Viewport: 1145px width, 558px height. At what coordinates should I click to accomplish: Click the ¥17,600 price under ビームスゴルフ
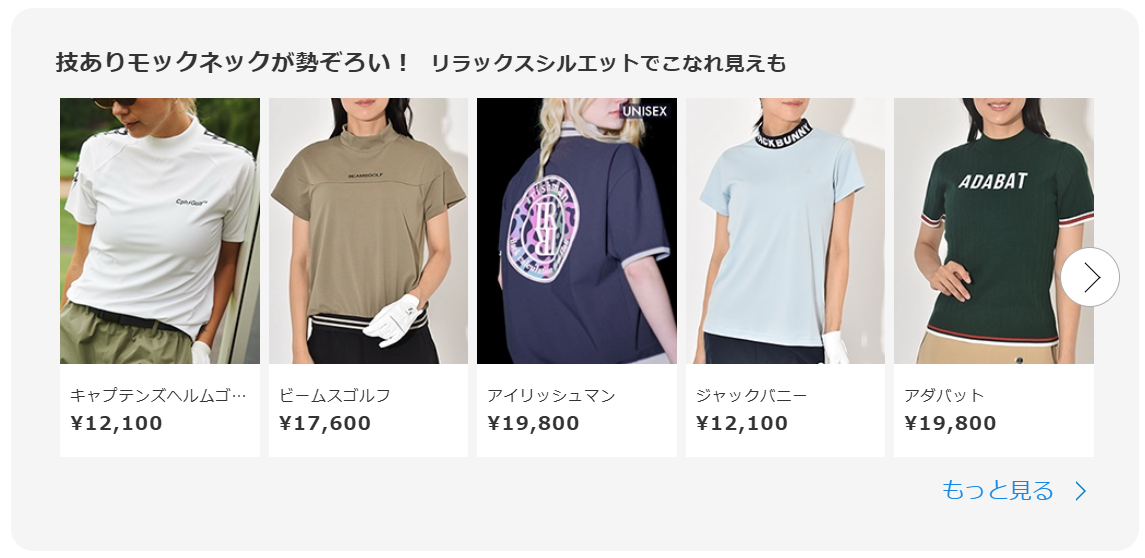(x=325, y=424)
